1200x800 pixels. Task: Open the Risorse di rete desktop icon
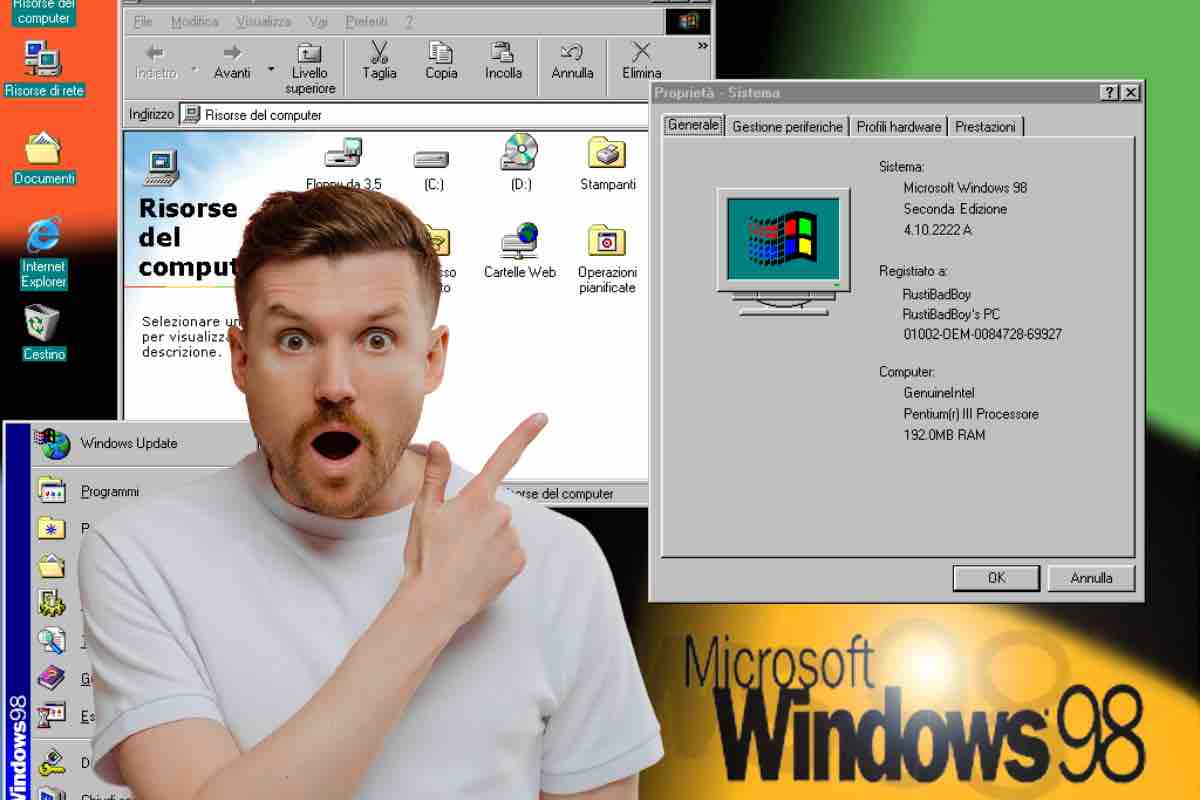coord(44,69)
